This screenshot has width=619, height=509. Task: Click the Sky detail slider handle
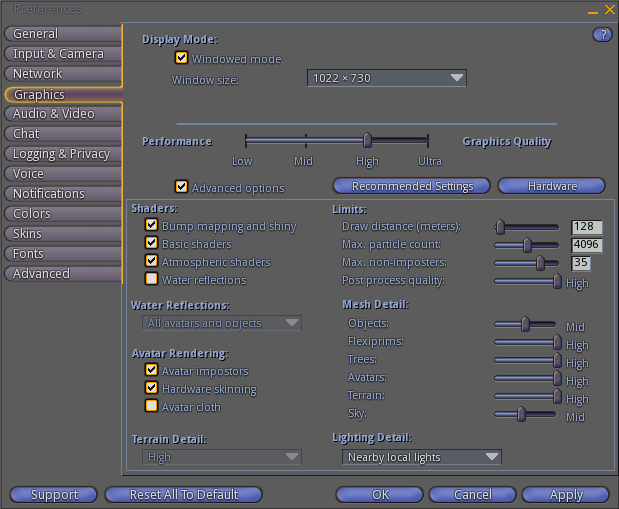click(521, 414)
